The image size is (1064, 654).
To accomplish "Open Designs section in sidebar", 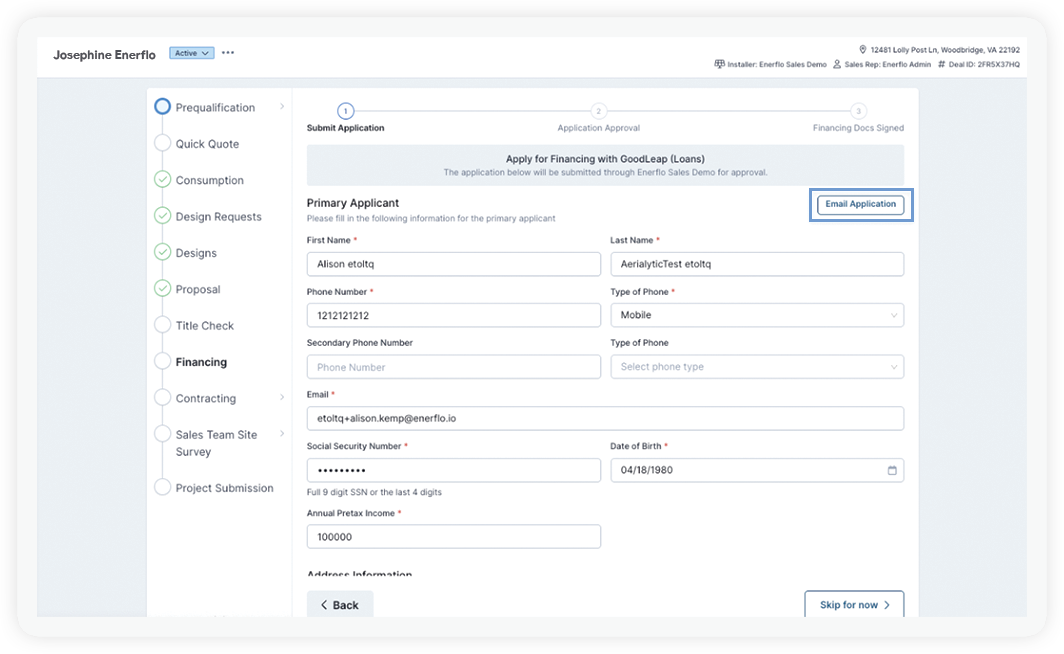I will [x=196, y=253].
